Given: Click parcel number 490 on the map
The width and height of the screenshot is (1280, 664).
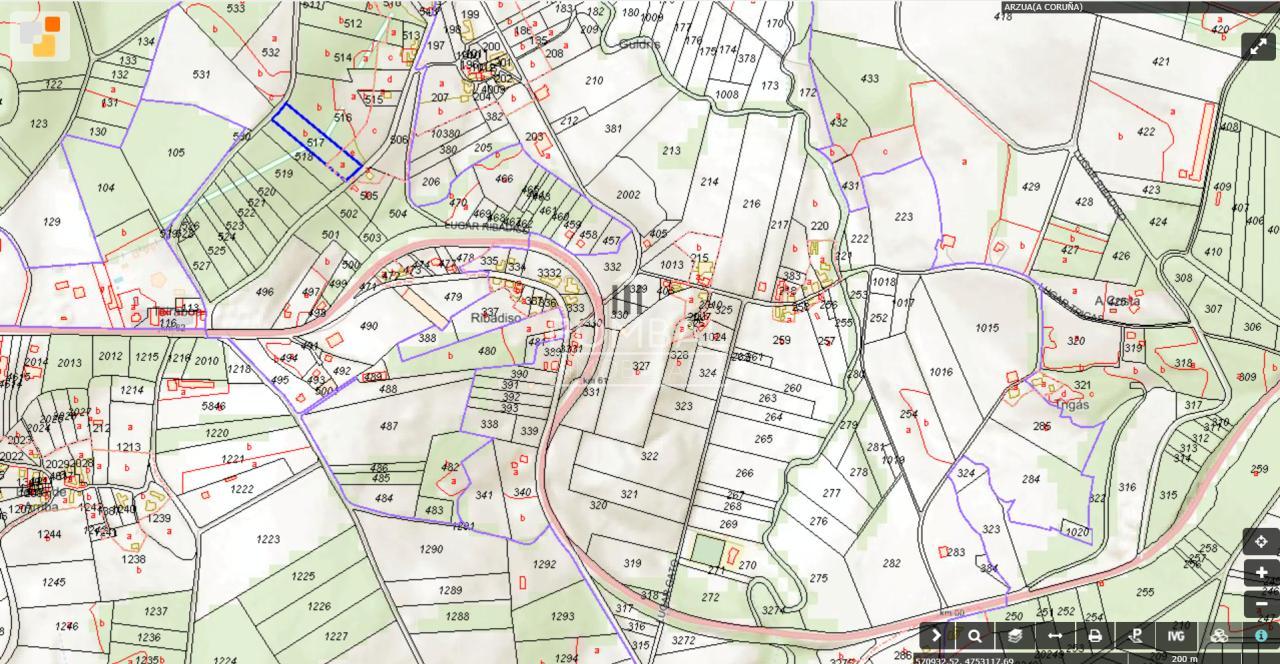Looking at the screenshot, I should tap(369, 326).
